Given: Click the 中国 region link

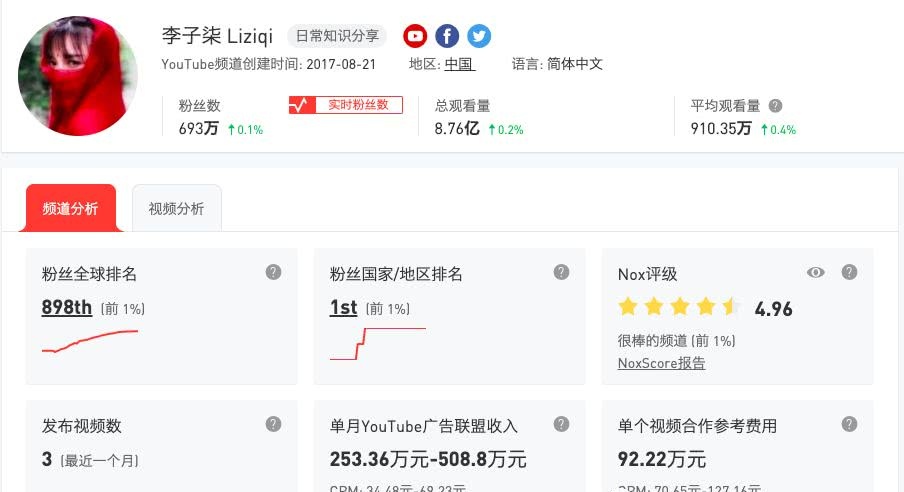Looking at the screenshot, I should pyautogui.click(x=459, y=64).
